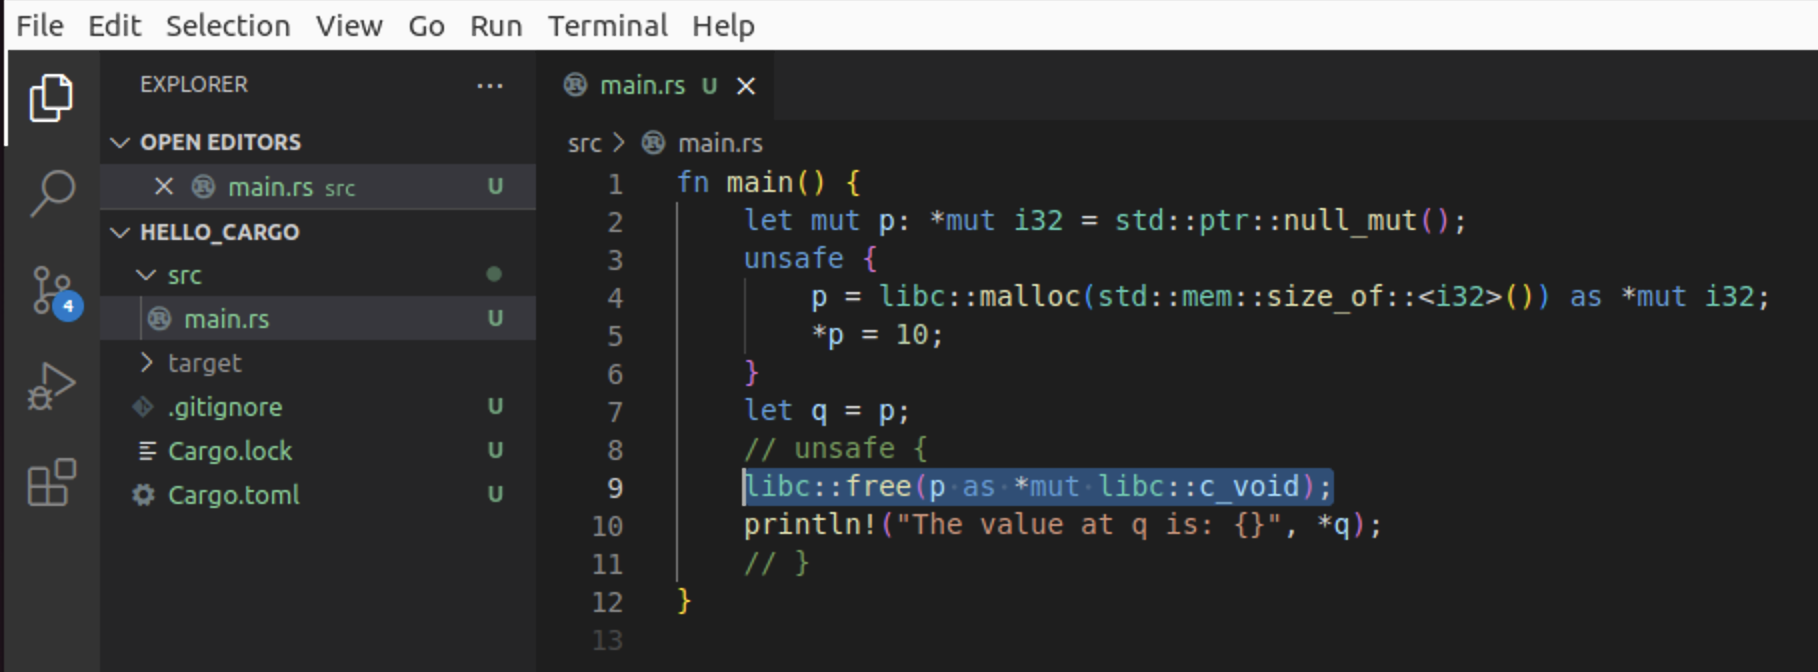This screenshot has height=672, width=1818.
Task: Close the main.rs editor tab
Action: click(746, 86)
